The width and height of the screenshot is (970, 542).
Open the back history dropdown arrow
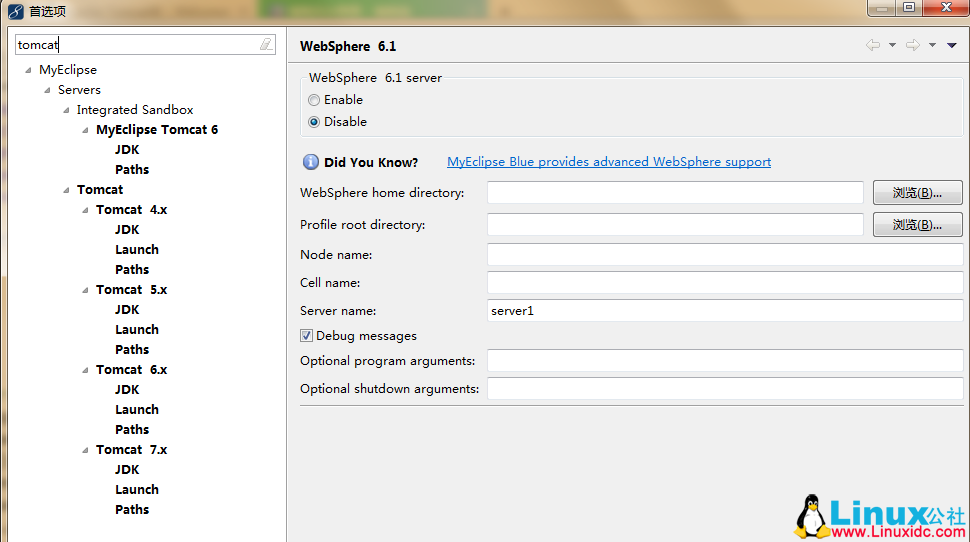(892, 45)
